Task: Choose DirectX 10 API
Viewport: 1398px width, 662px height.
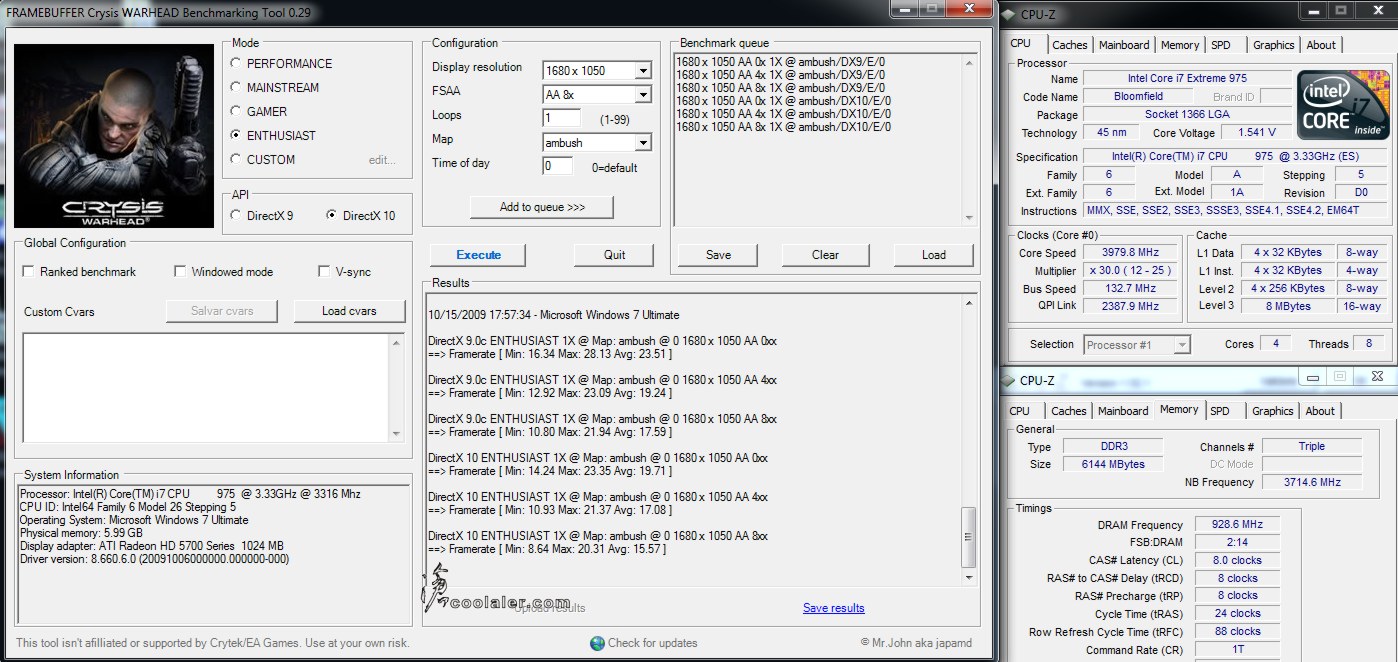Action: (x=332, y=215)
